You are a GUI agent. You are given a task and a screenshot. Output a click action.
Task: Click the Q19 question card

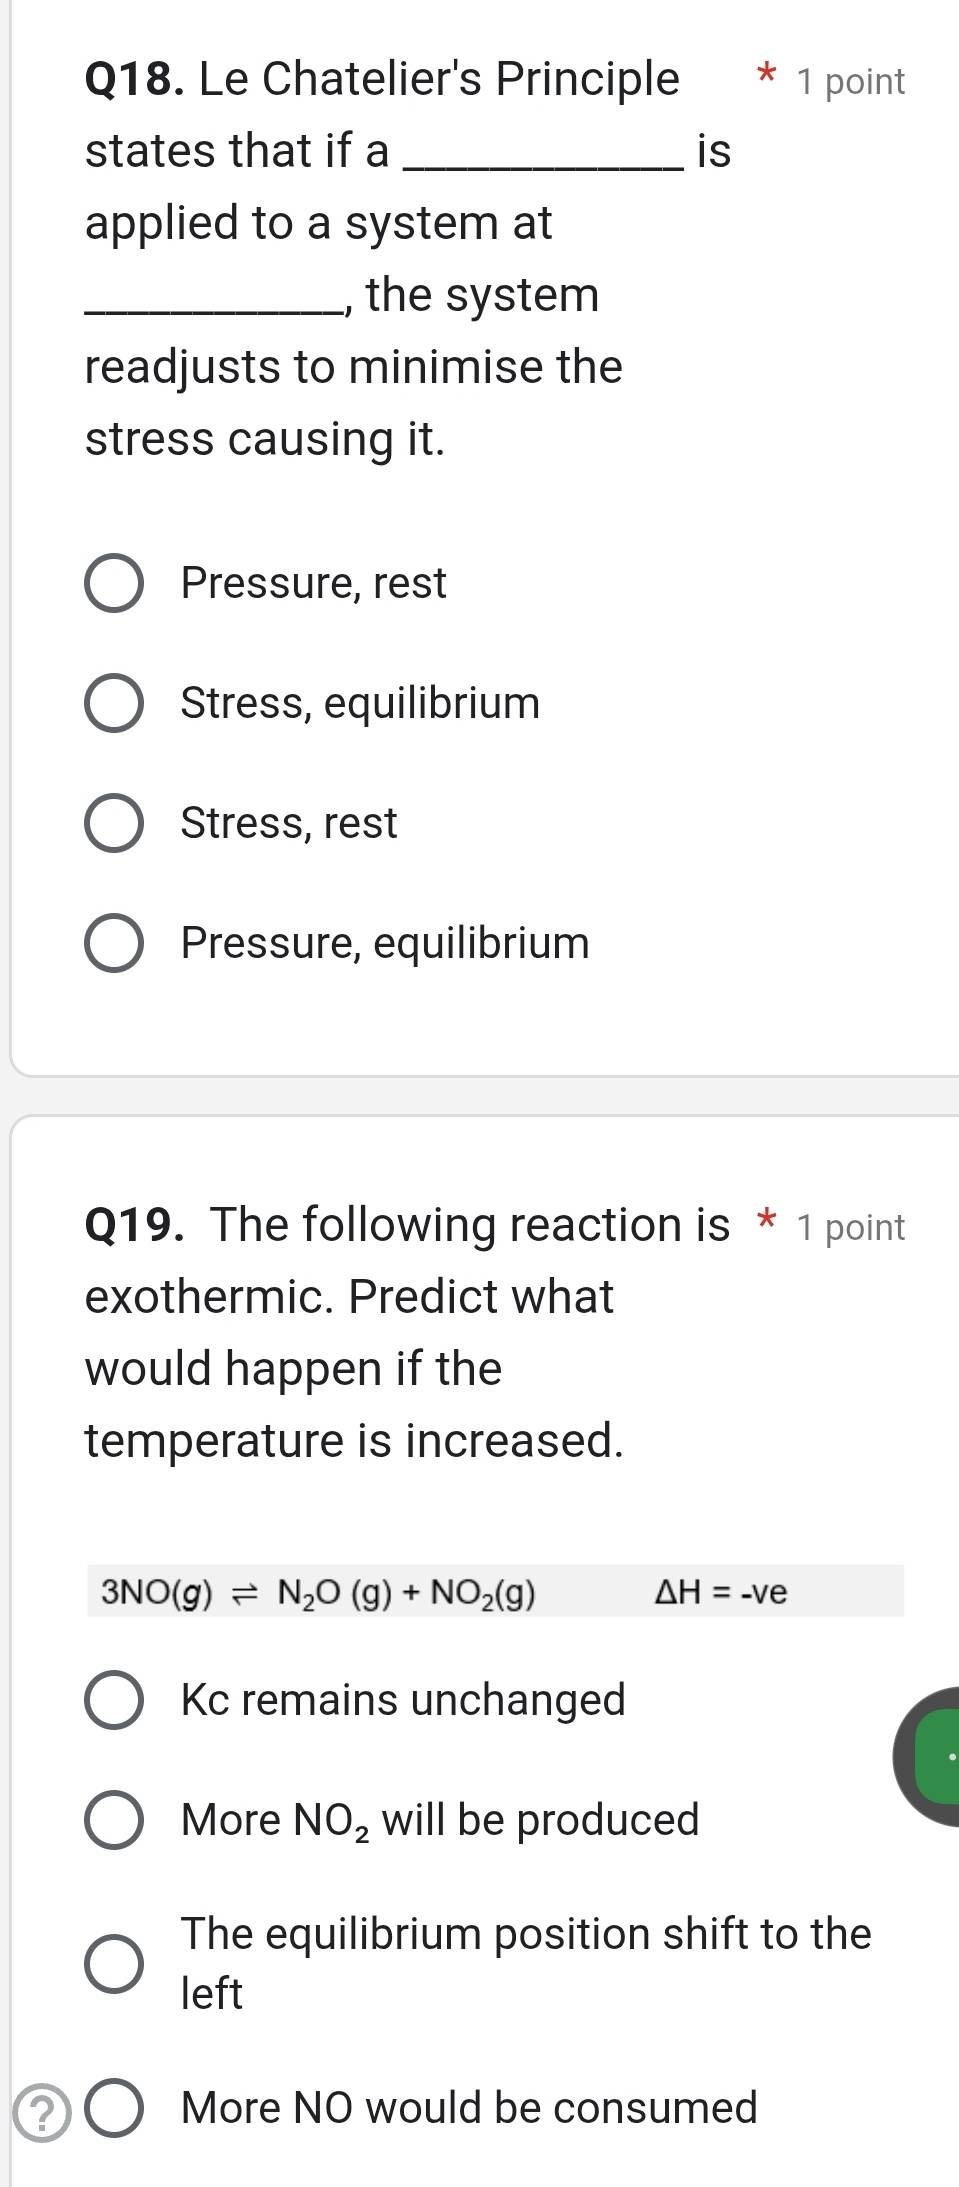(480, 1650)
